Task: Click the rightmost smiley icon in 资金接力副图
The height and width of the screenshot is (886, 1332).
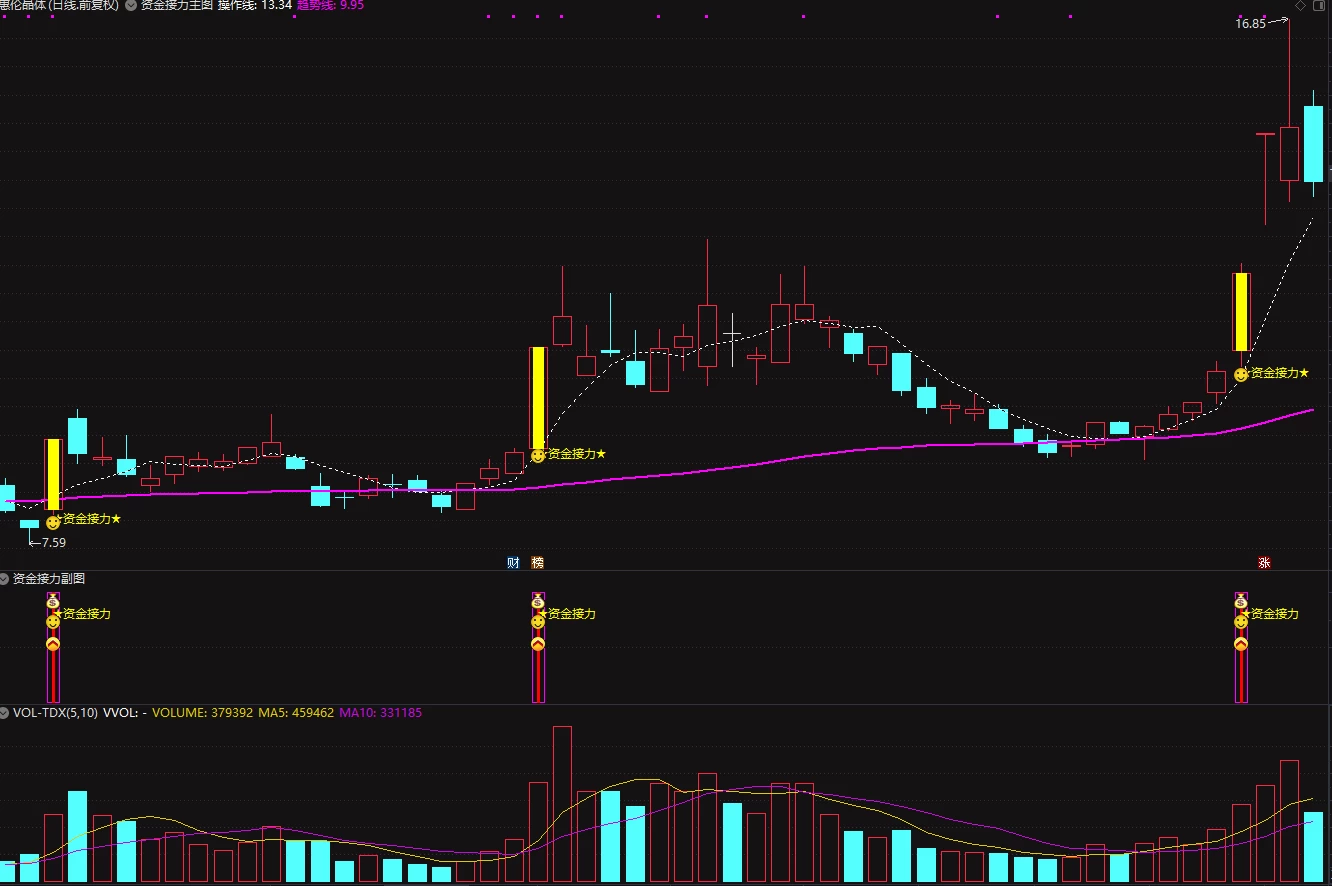Action: click(x=1241, y=622)
